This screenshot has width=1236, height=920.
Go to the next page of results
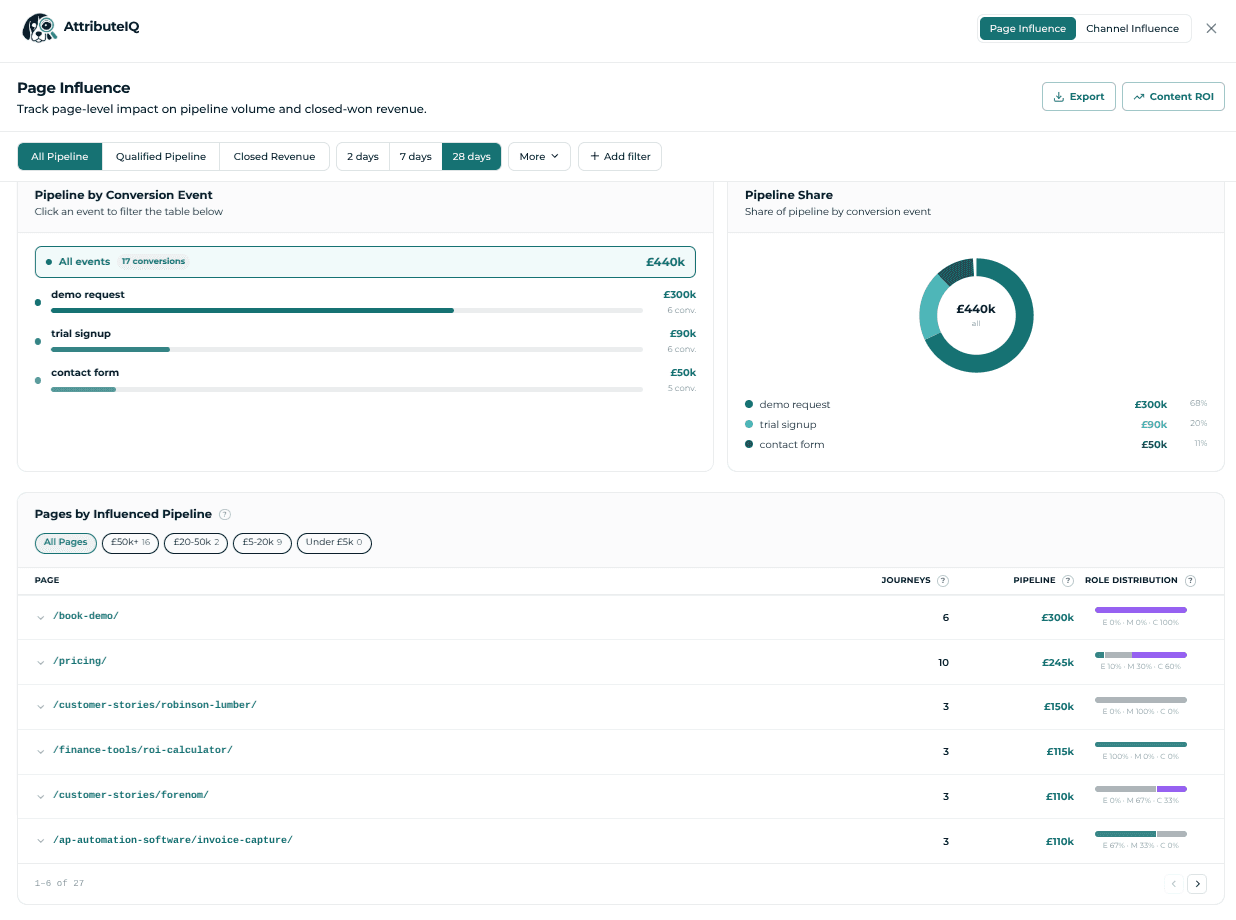coord(1197,883)
